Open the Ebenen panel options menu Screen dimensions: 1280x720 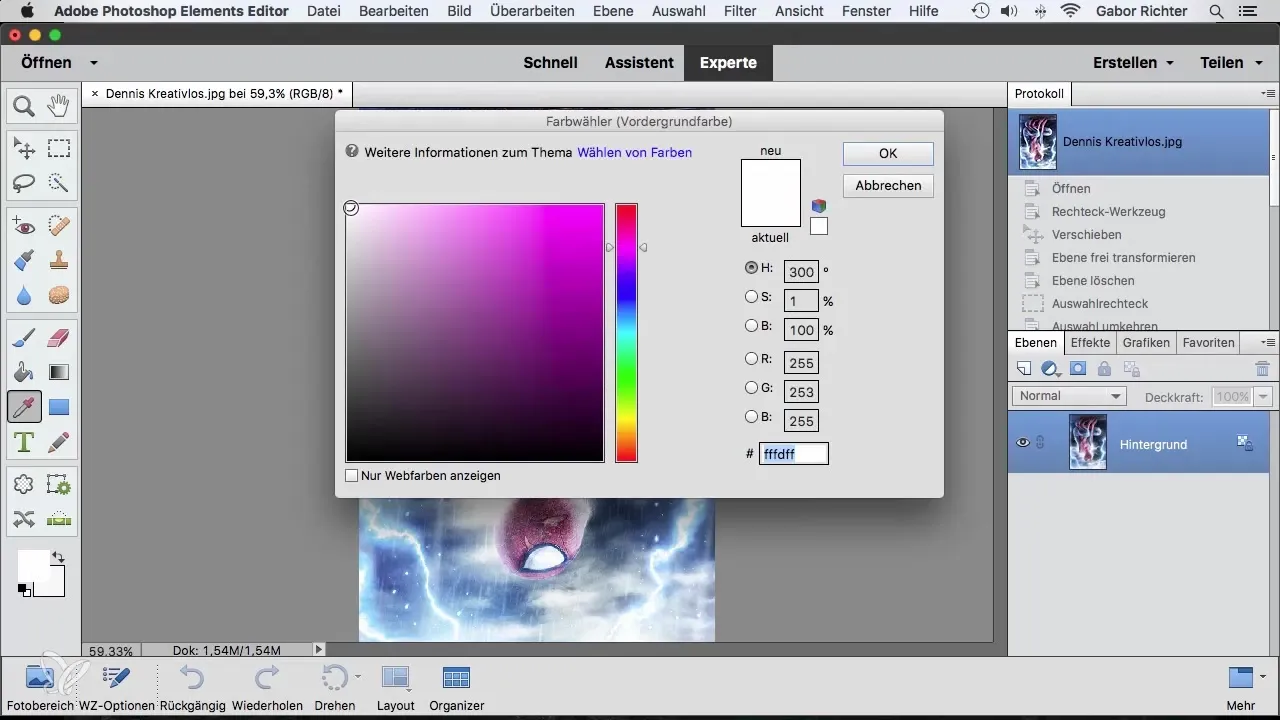[x=1268, y=342]
